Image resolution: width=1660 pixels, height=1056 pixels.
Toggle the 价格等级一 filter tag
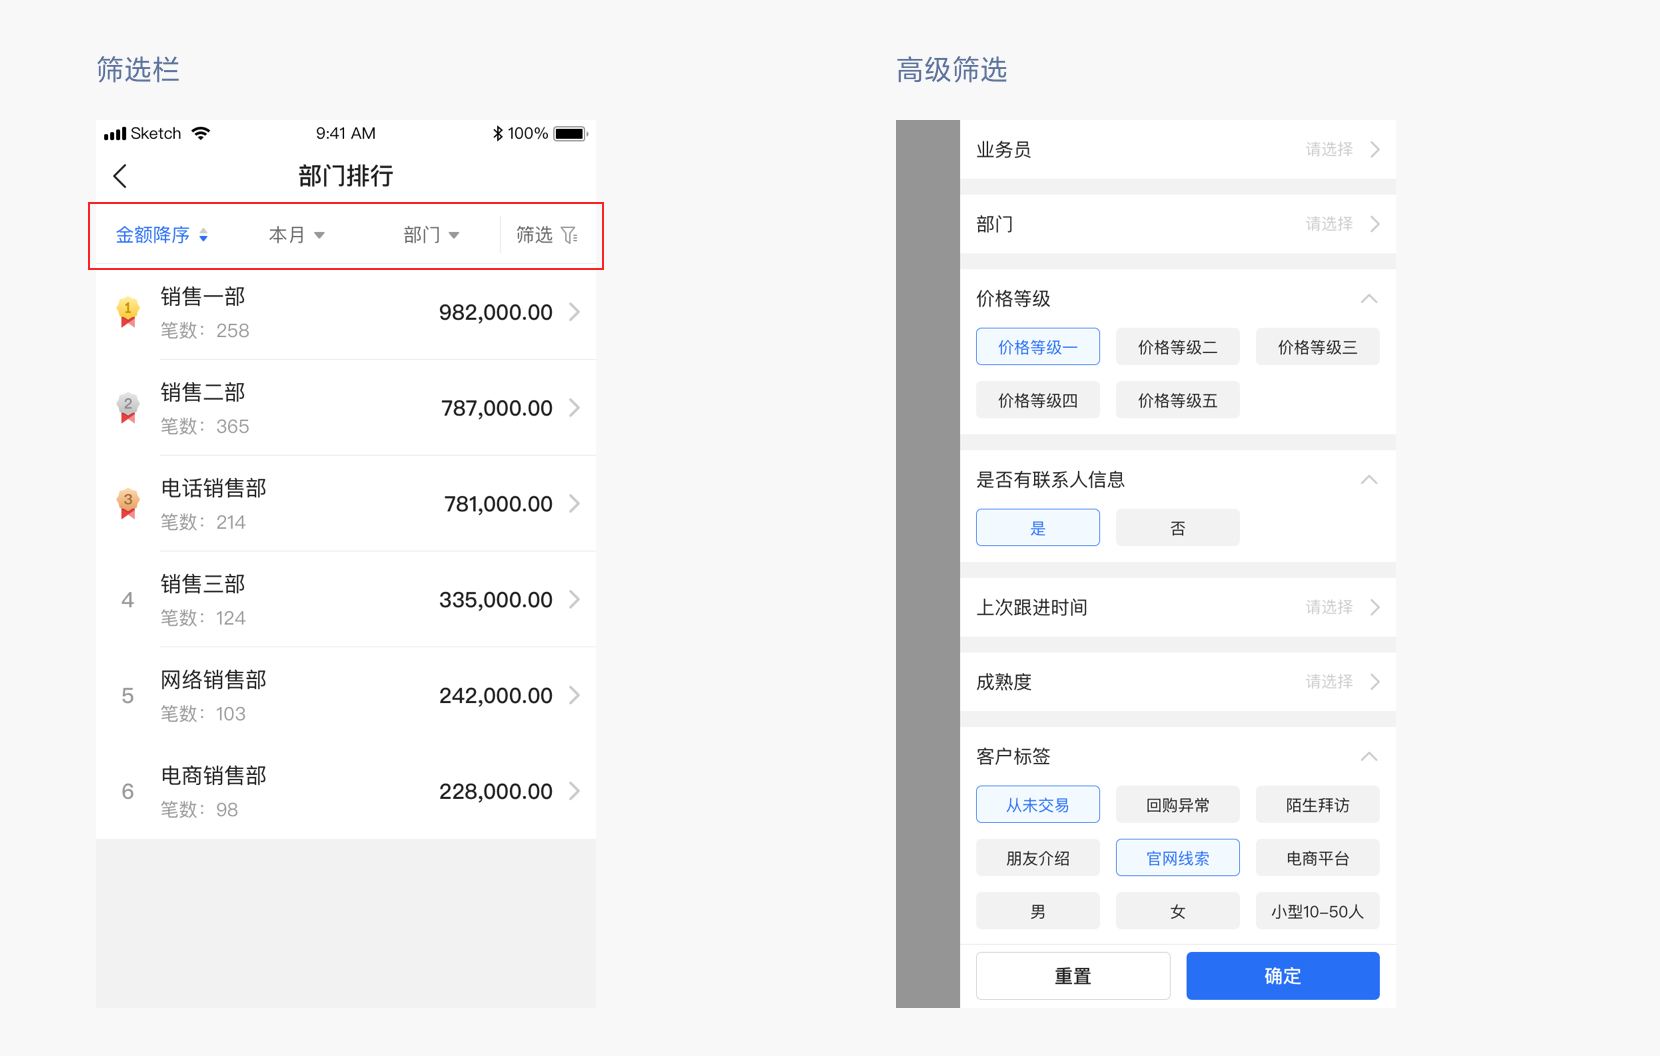[x=1037, y=347]
